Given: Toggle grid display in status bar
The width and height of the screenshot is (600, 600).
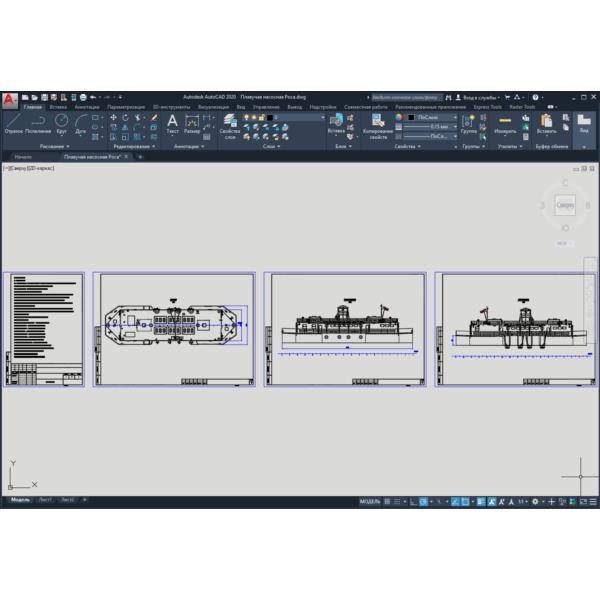Looking at the screenshot, I should 387,502.
